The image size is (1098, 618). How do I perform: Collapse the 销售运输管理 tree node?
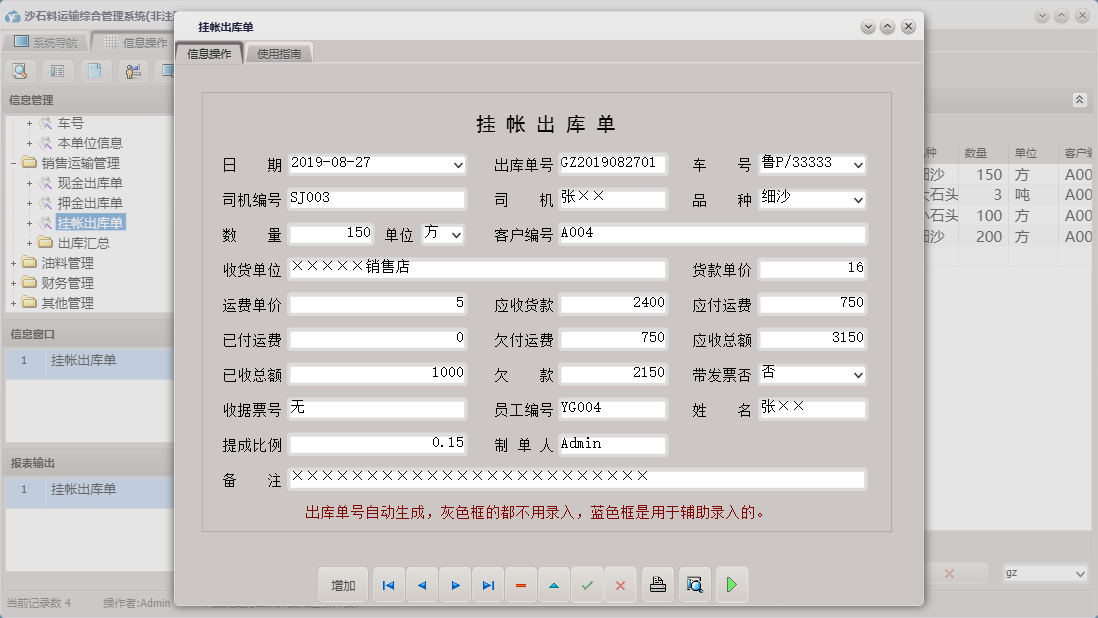[13, 163]
